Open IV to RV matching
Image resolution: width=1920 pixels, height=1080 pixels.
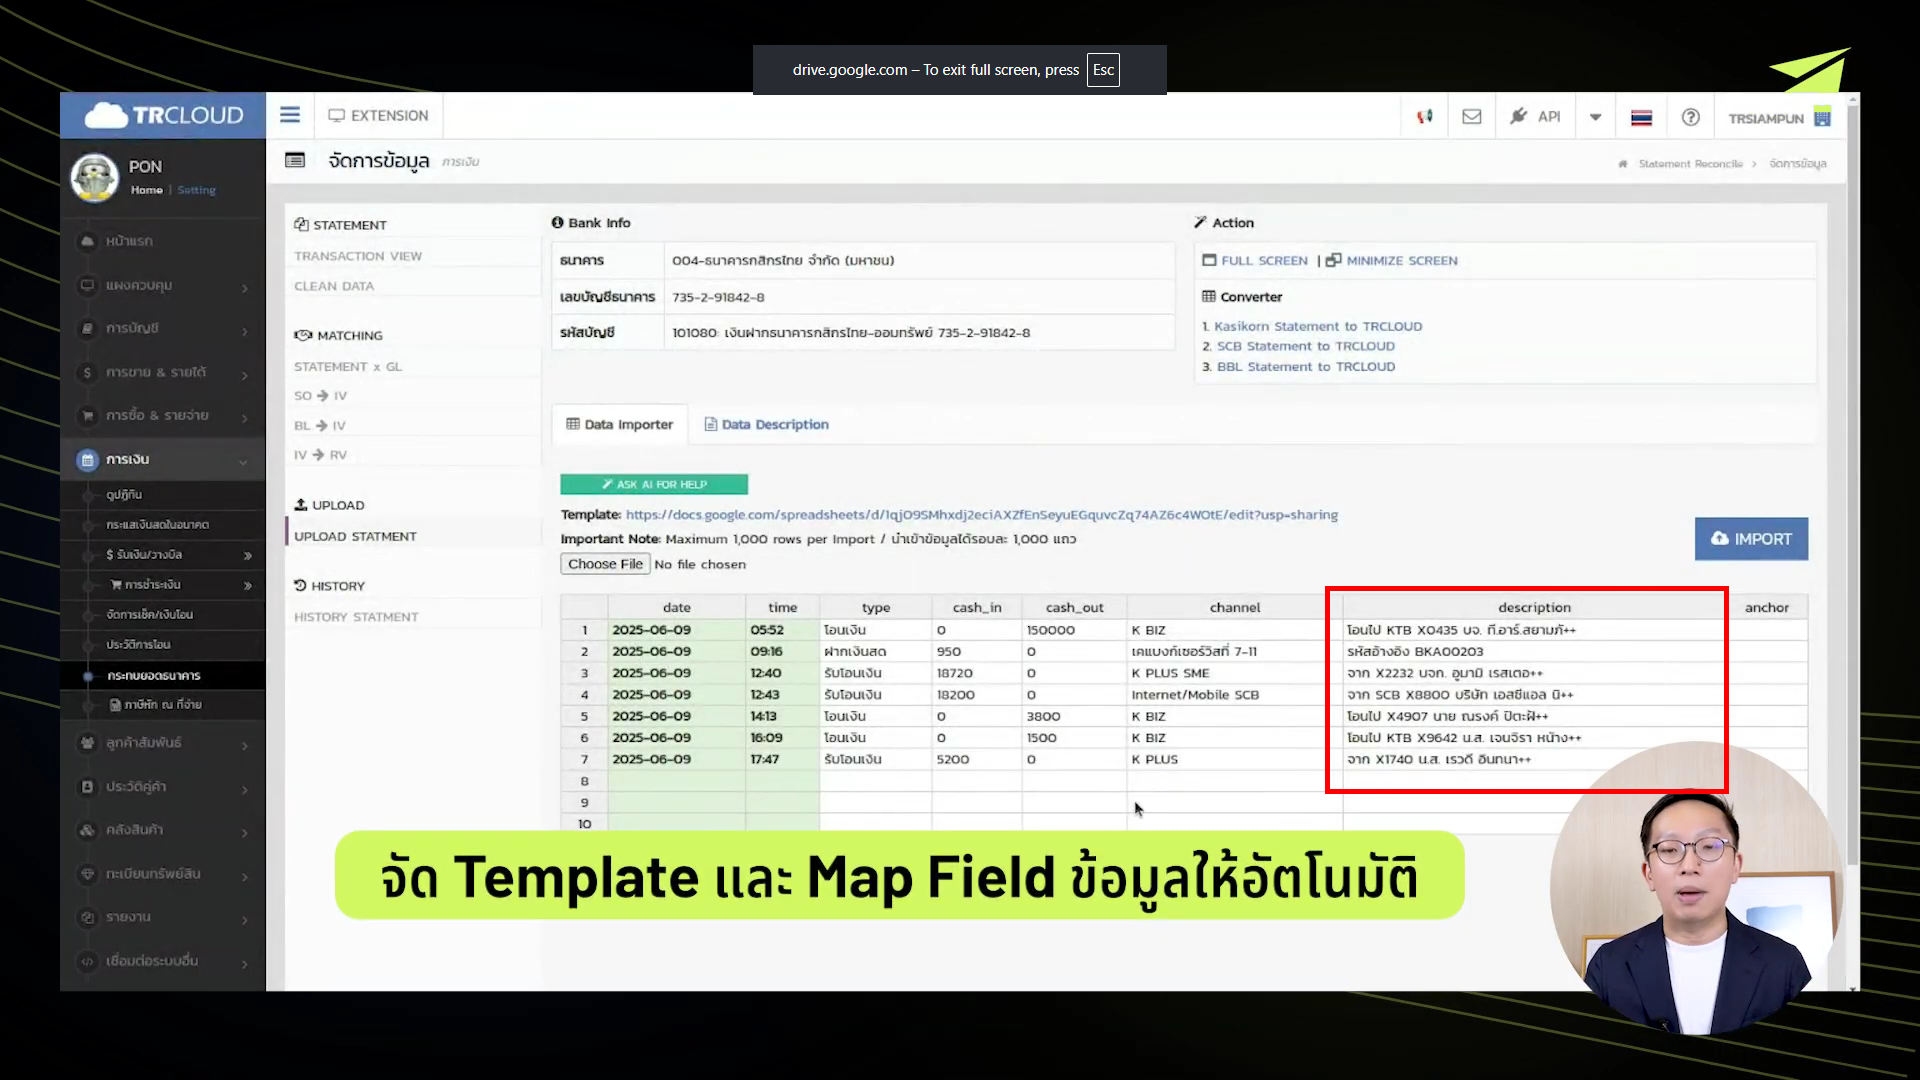point(320,455)
